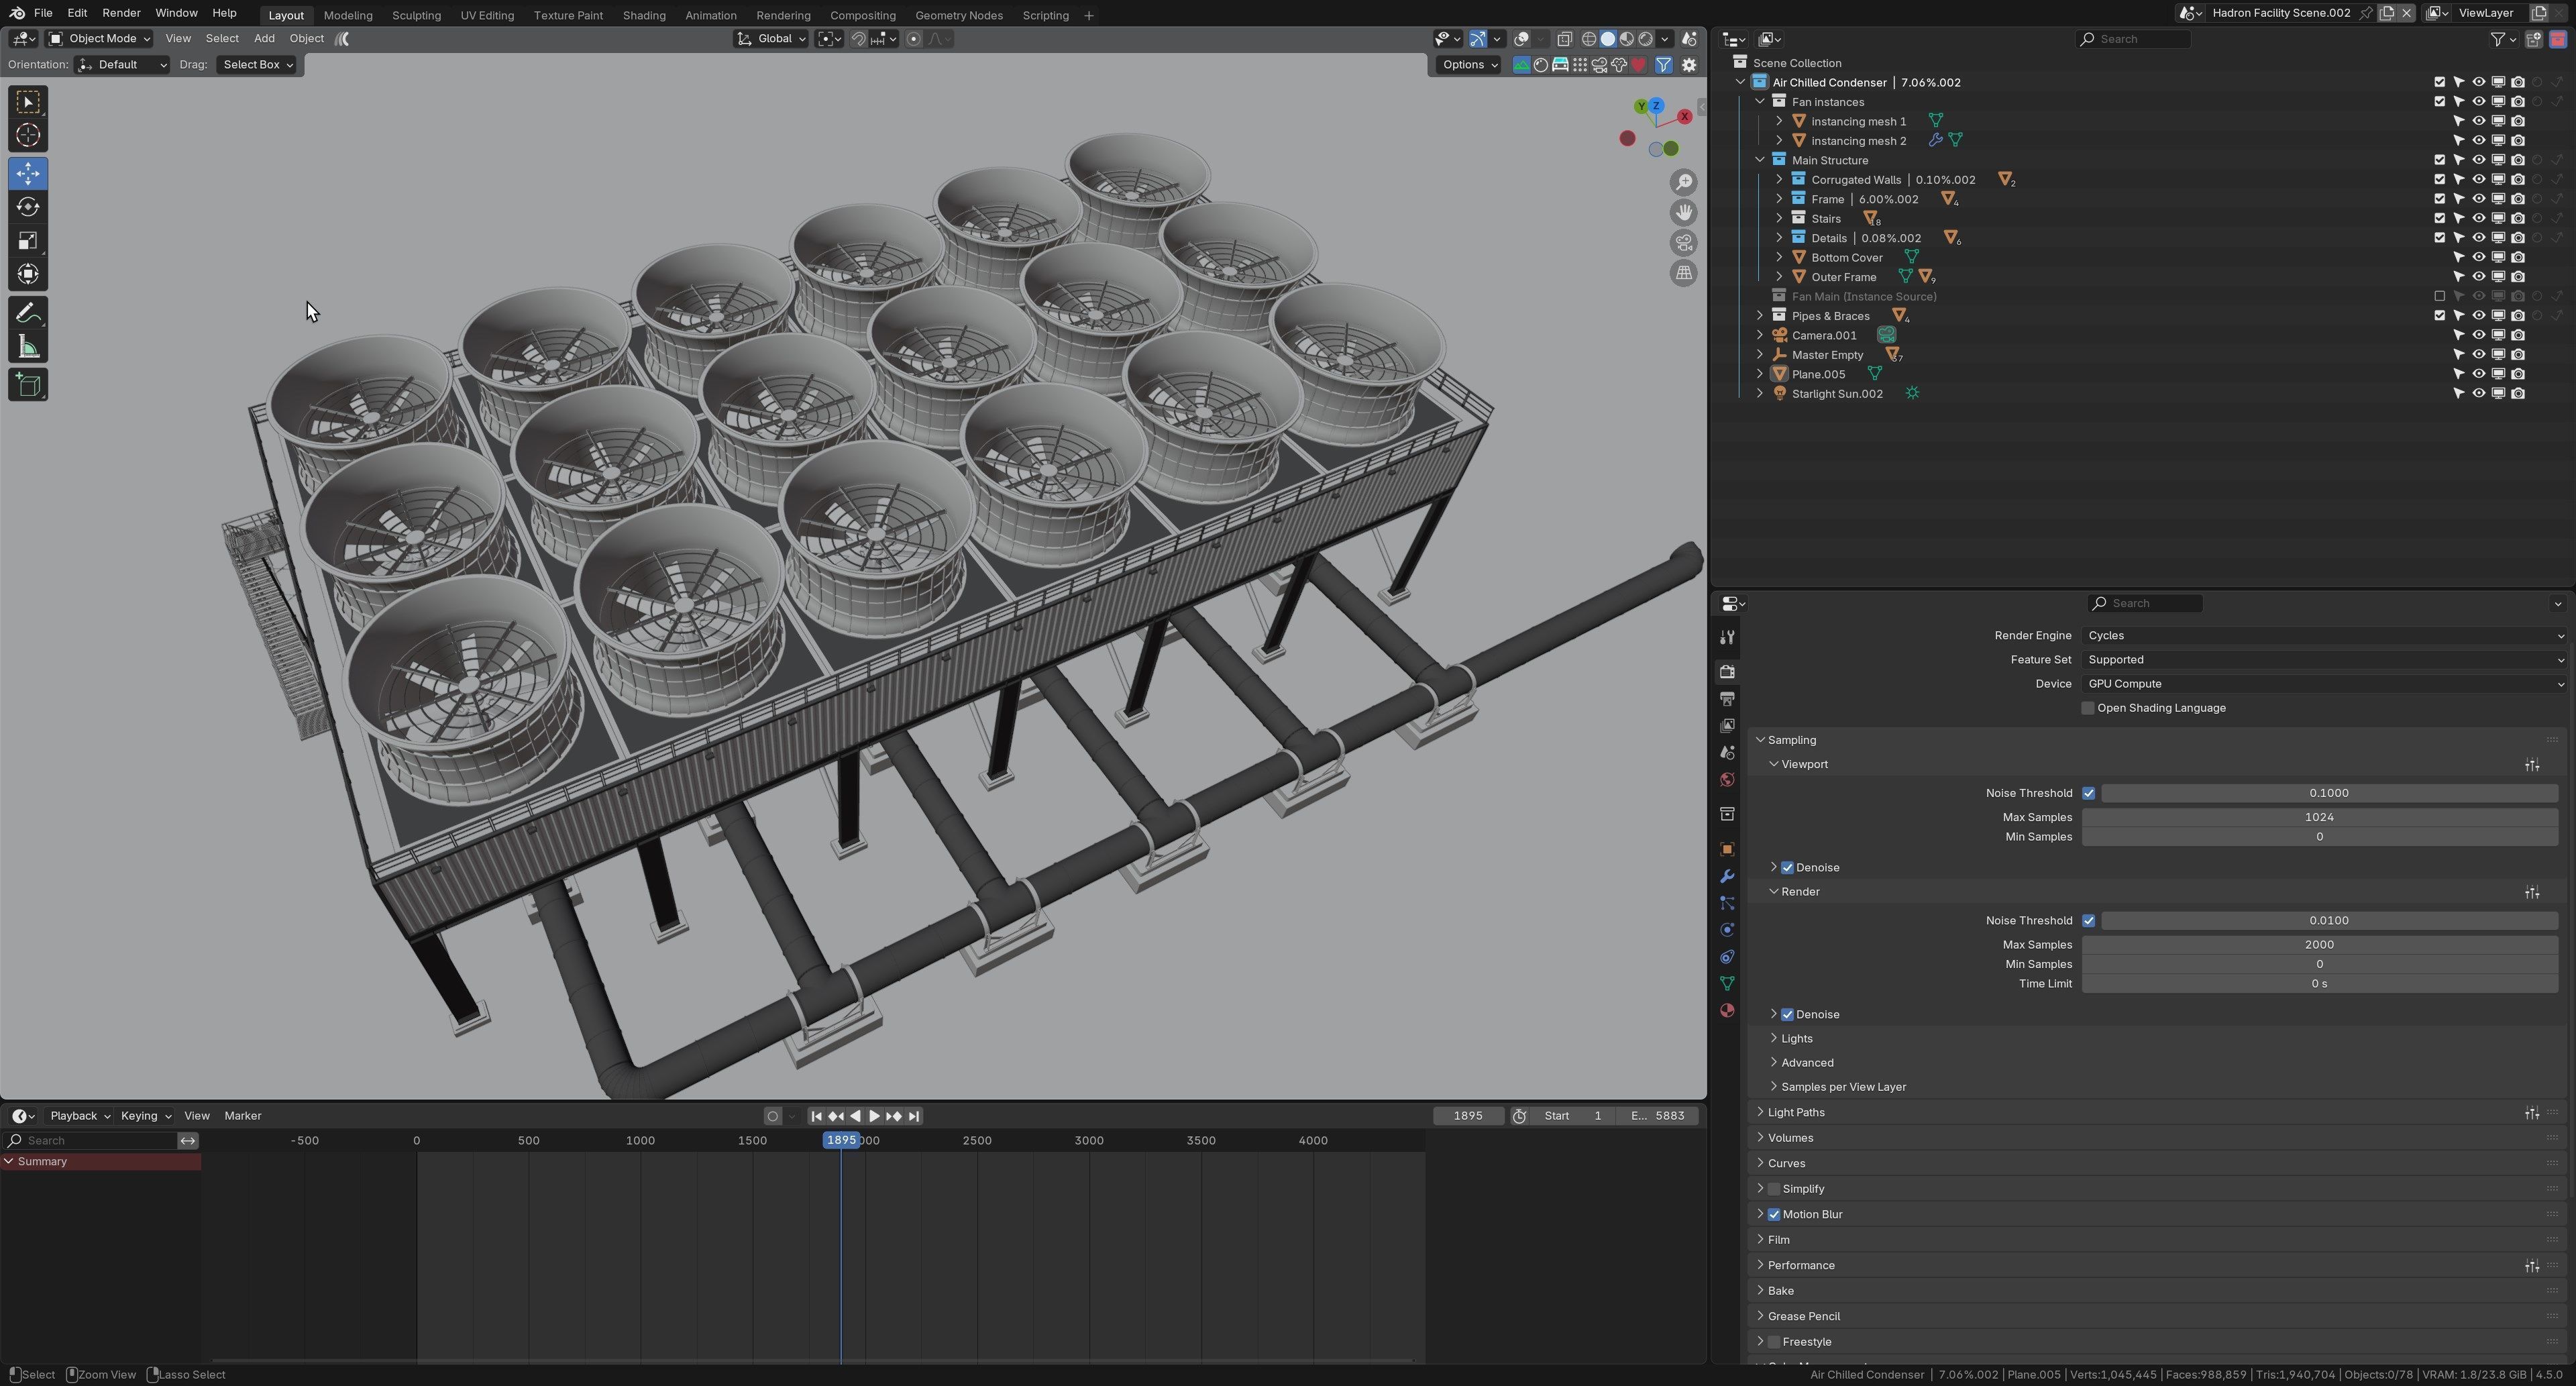
Task: Expand Pipes & Braces collection
Action: coord(1760,316)
